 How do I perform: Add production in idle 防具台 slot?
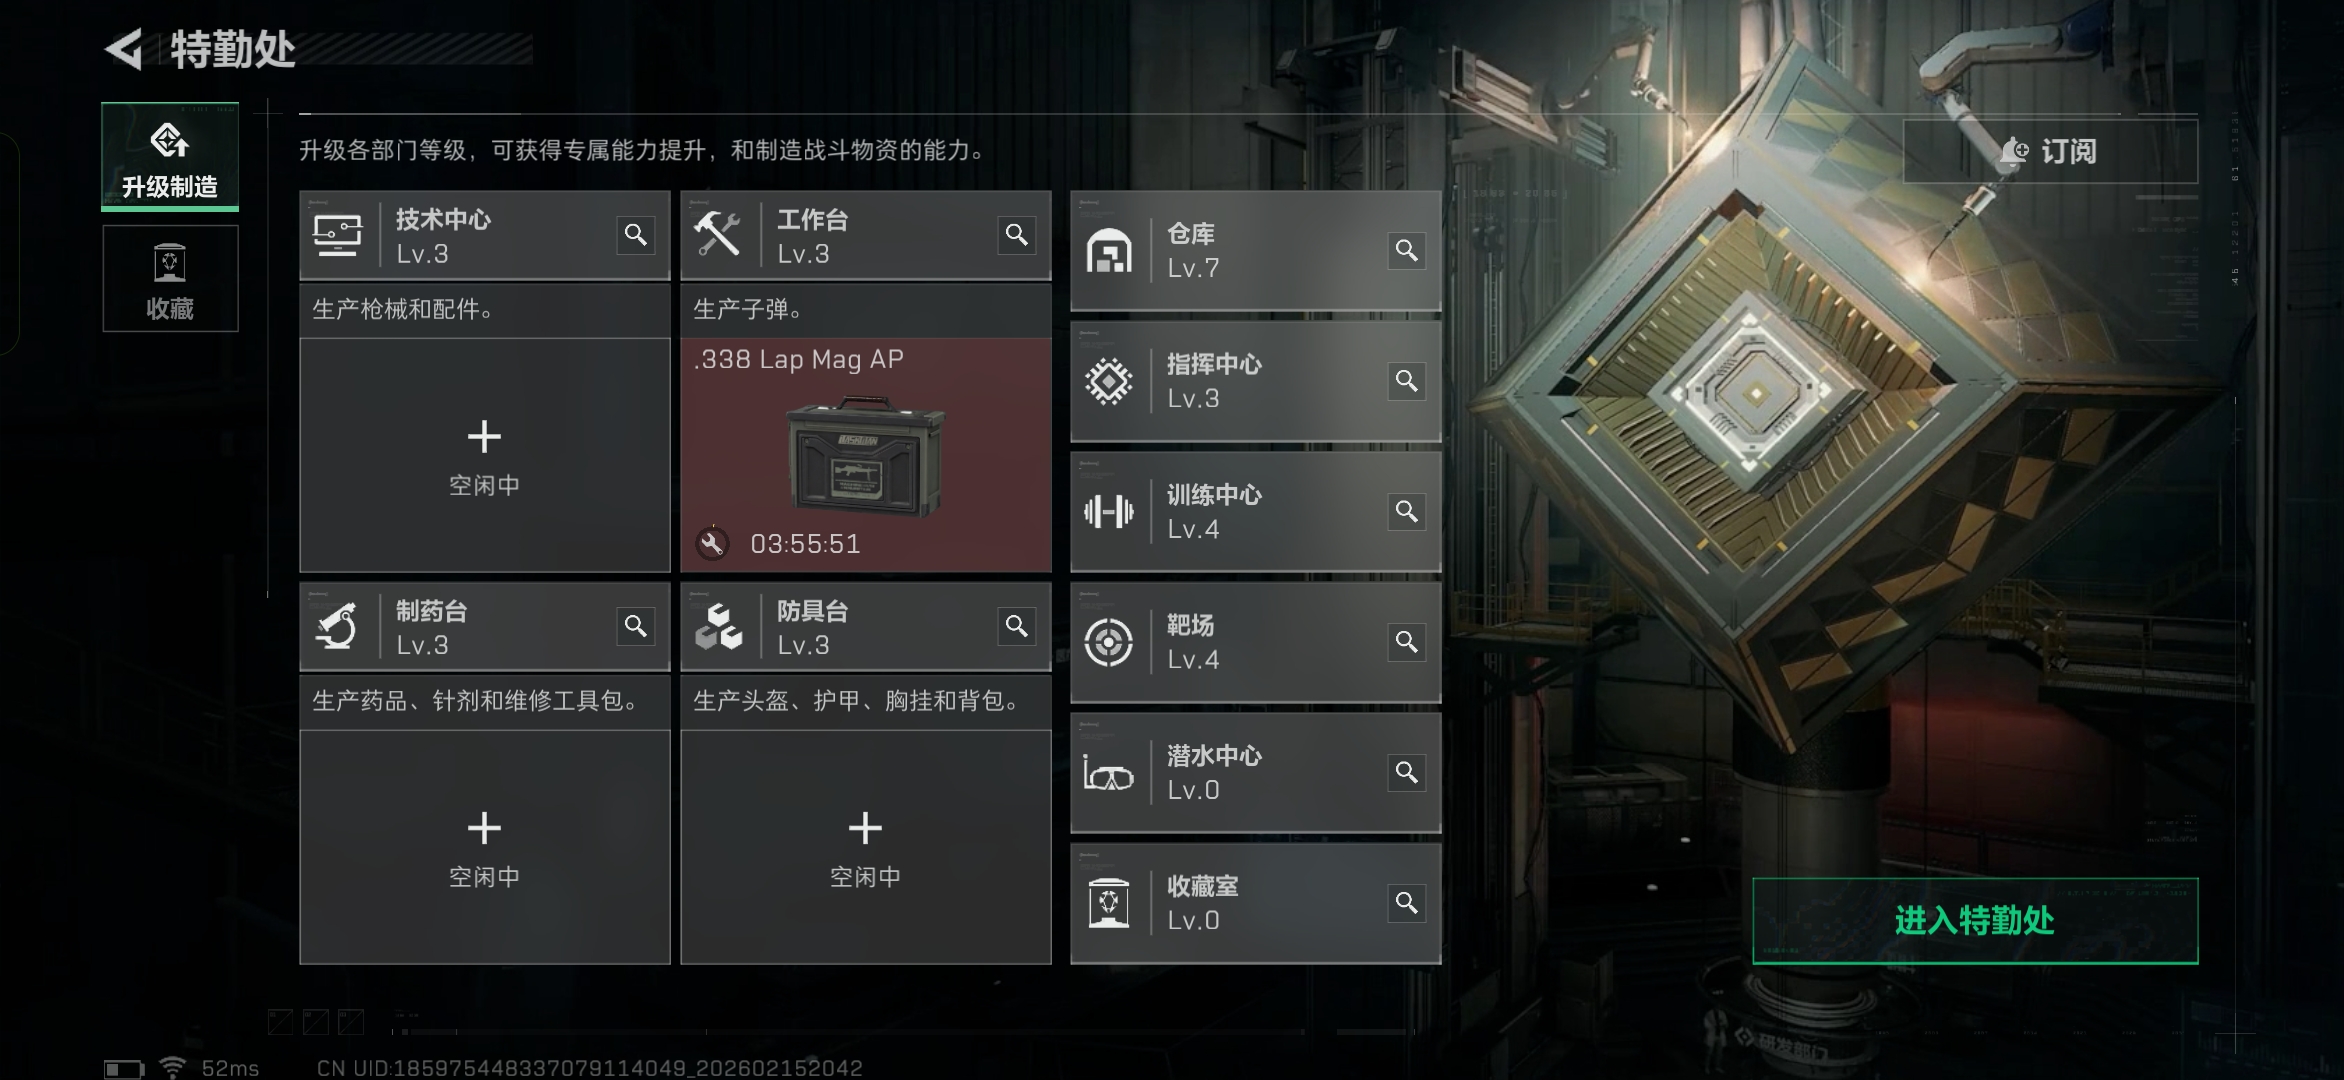tap(866, 847)
